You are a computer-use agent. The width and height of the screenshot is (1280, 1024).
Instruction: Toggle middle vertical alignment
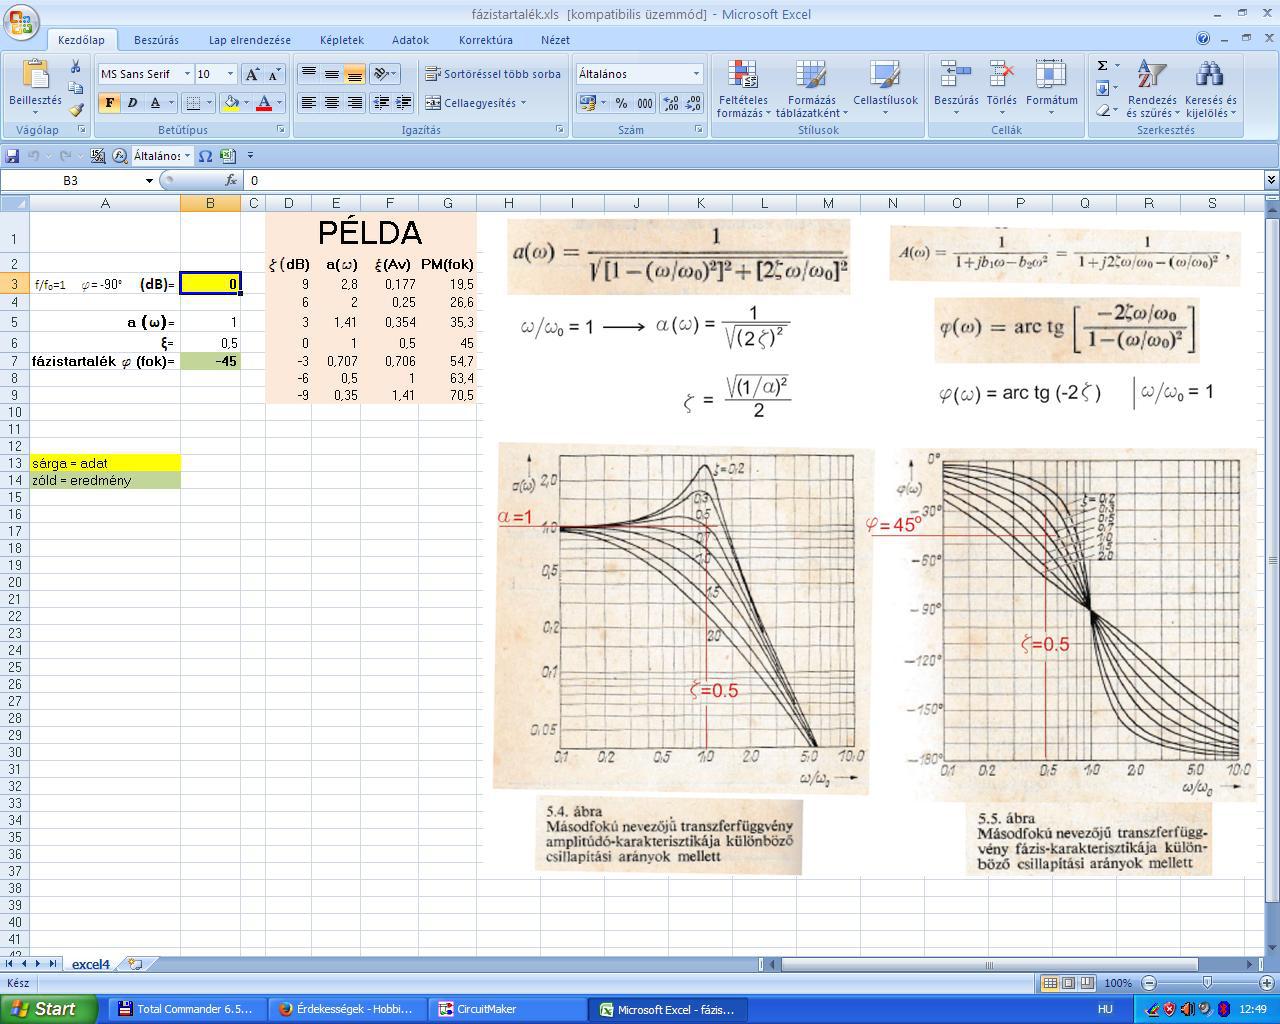point(331,74)
